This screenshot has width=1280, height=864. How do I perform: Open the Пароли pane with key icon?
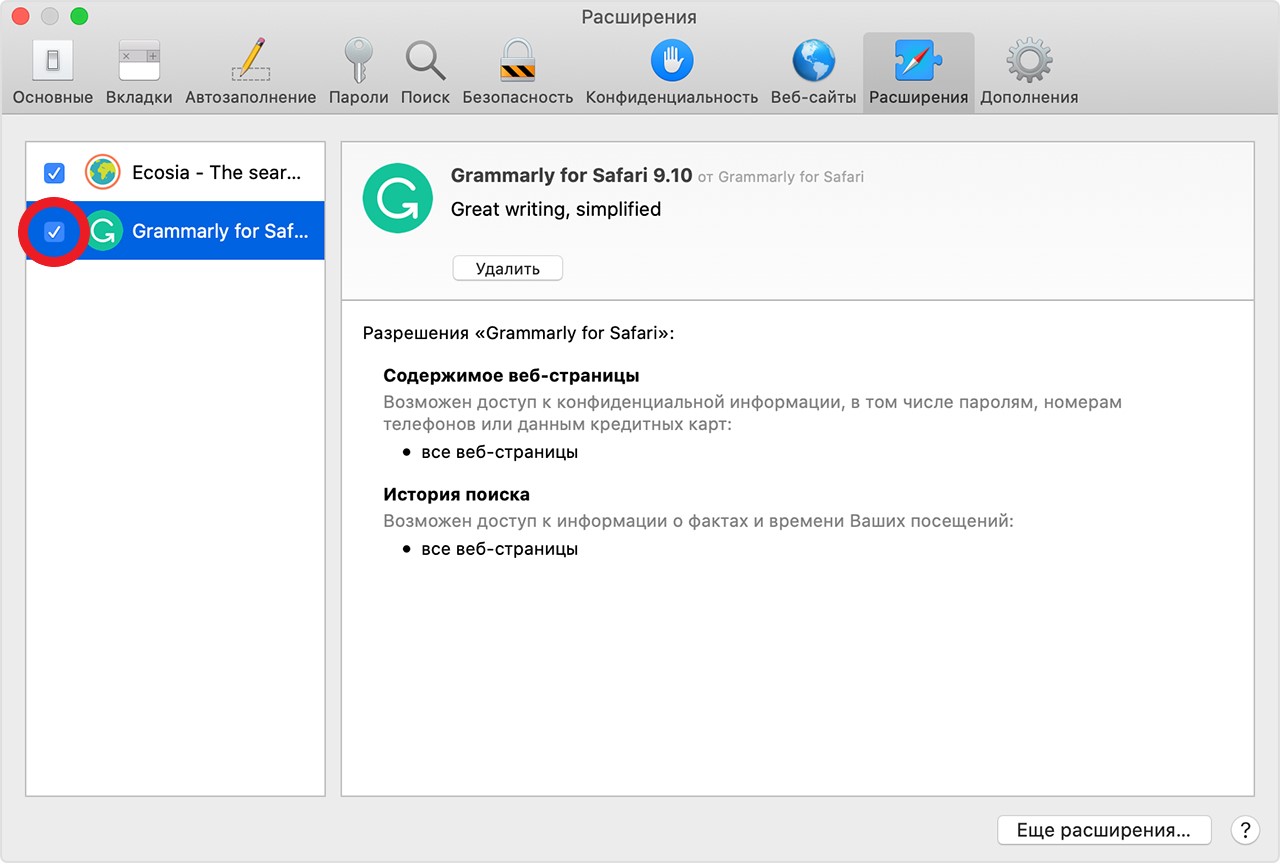[358, 71]
